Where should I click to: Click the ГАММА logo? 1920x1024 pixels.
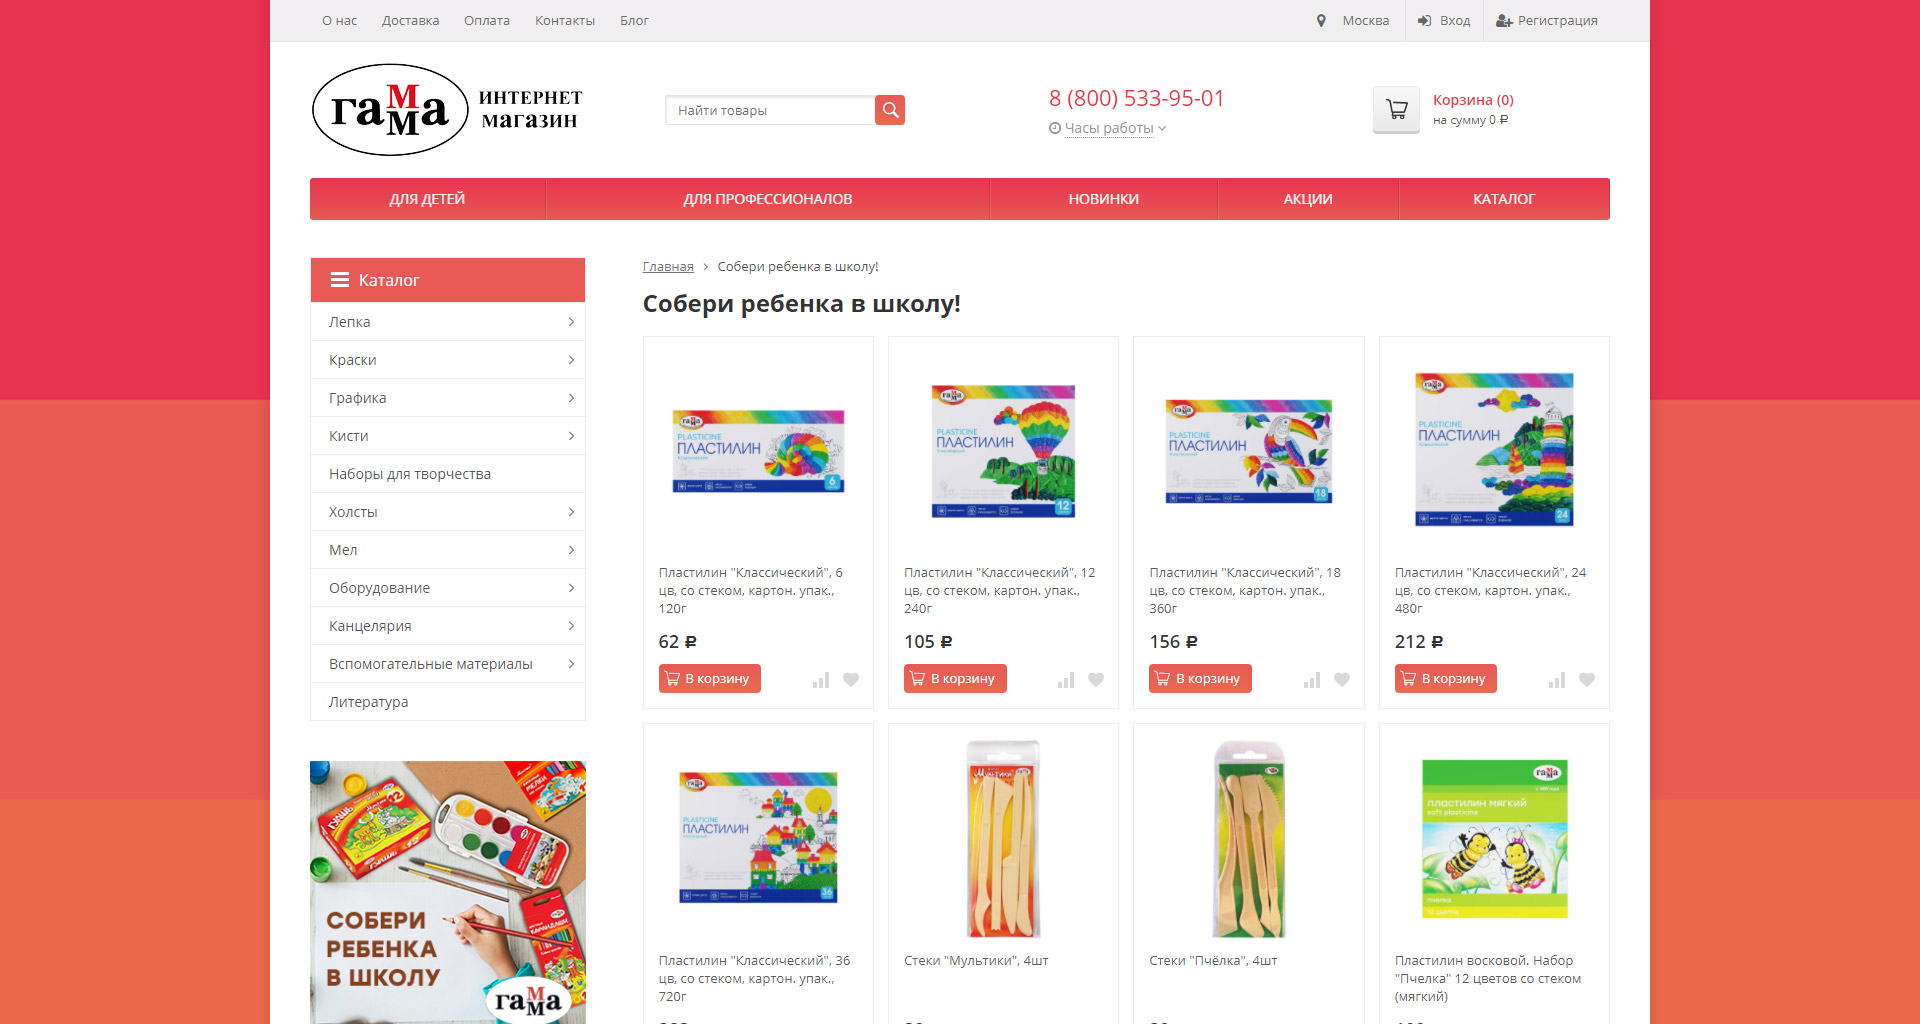point(447,110)
